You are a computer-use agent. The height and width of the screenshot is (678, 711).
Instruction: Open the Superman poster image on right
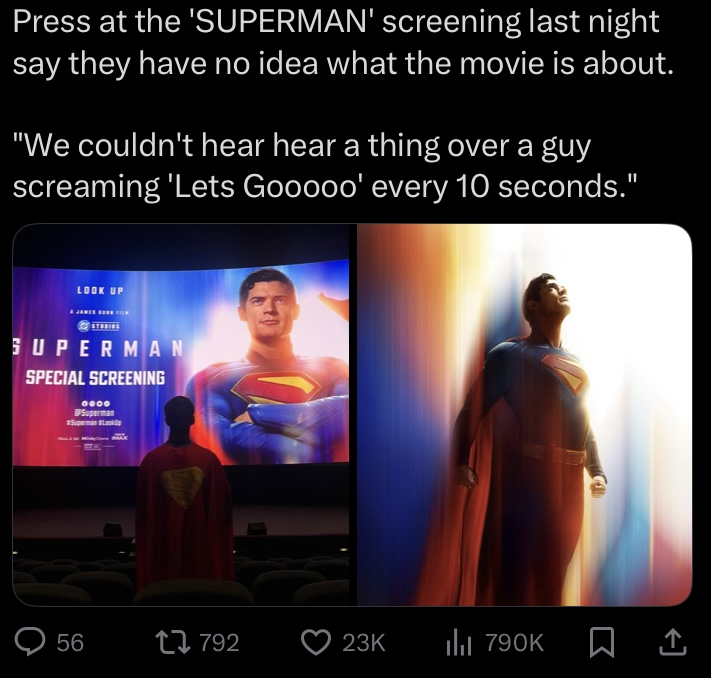click(x=525, y=415)
